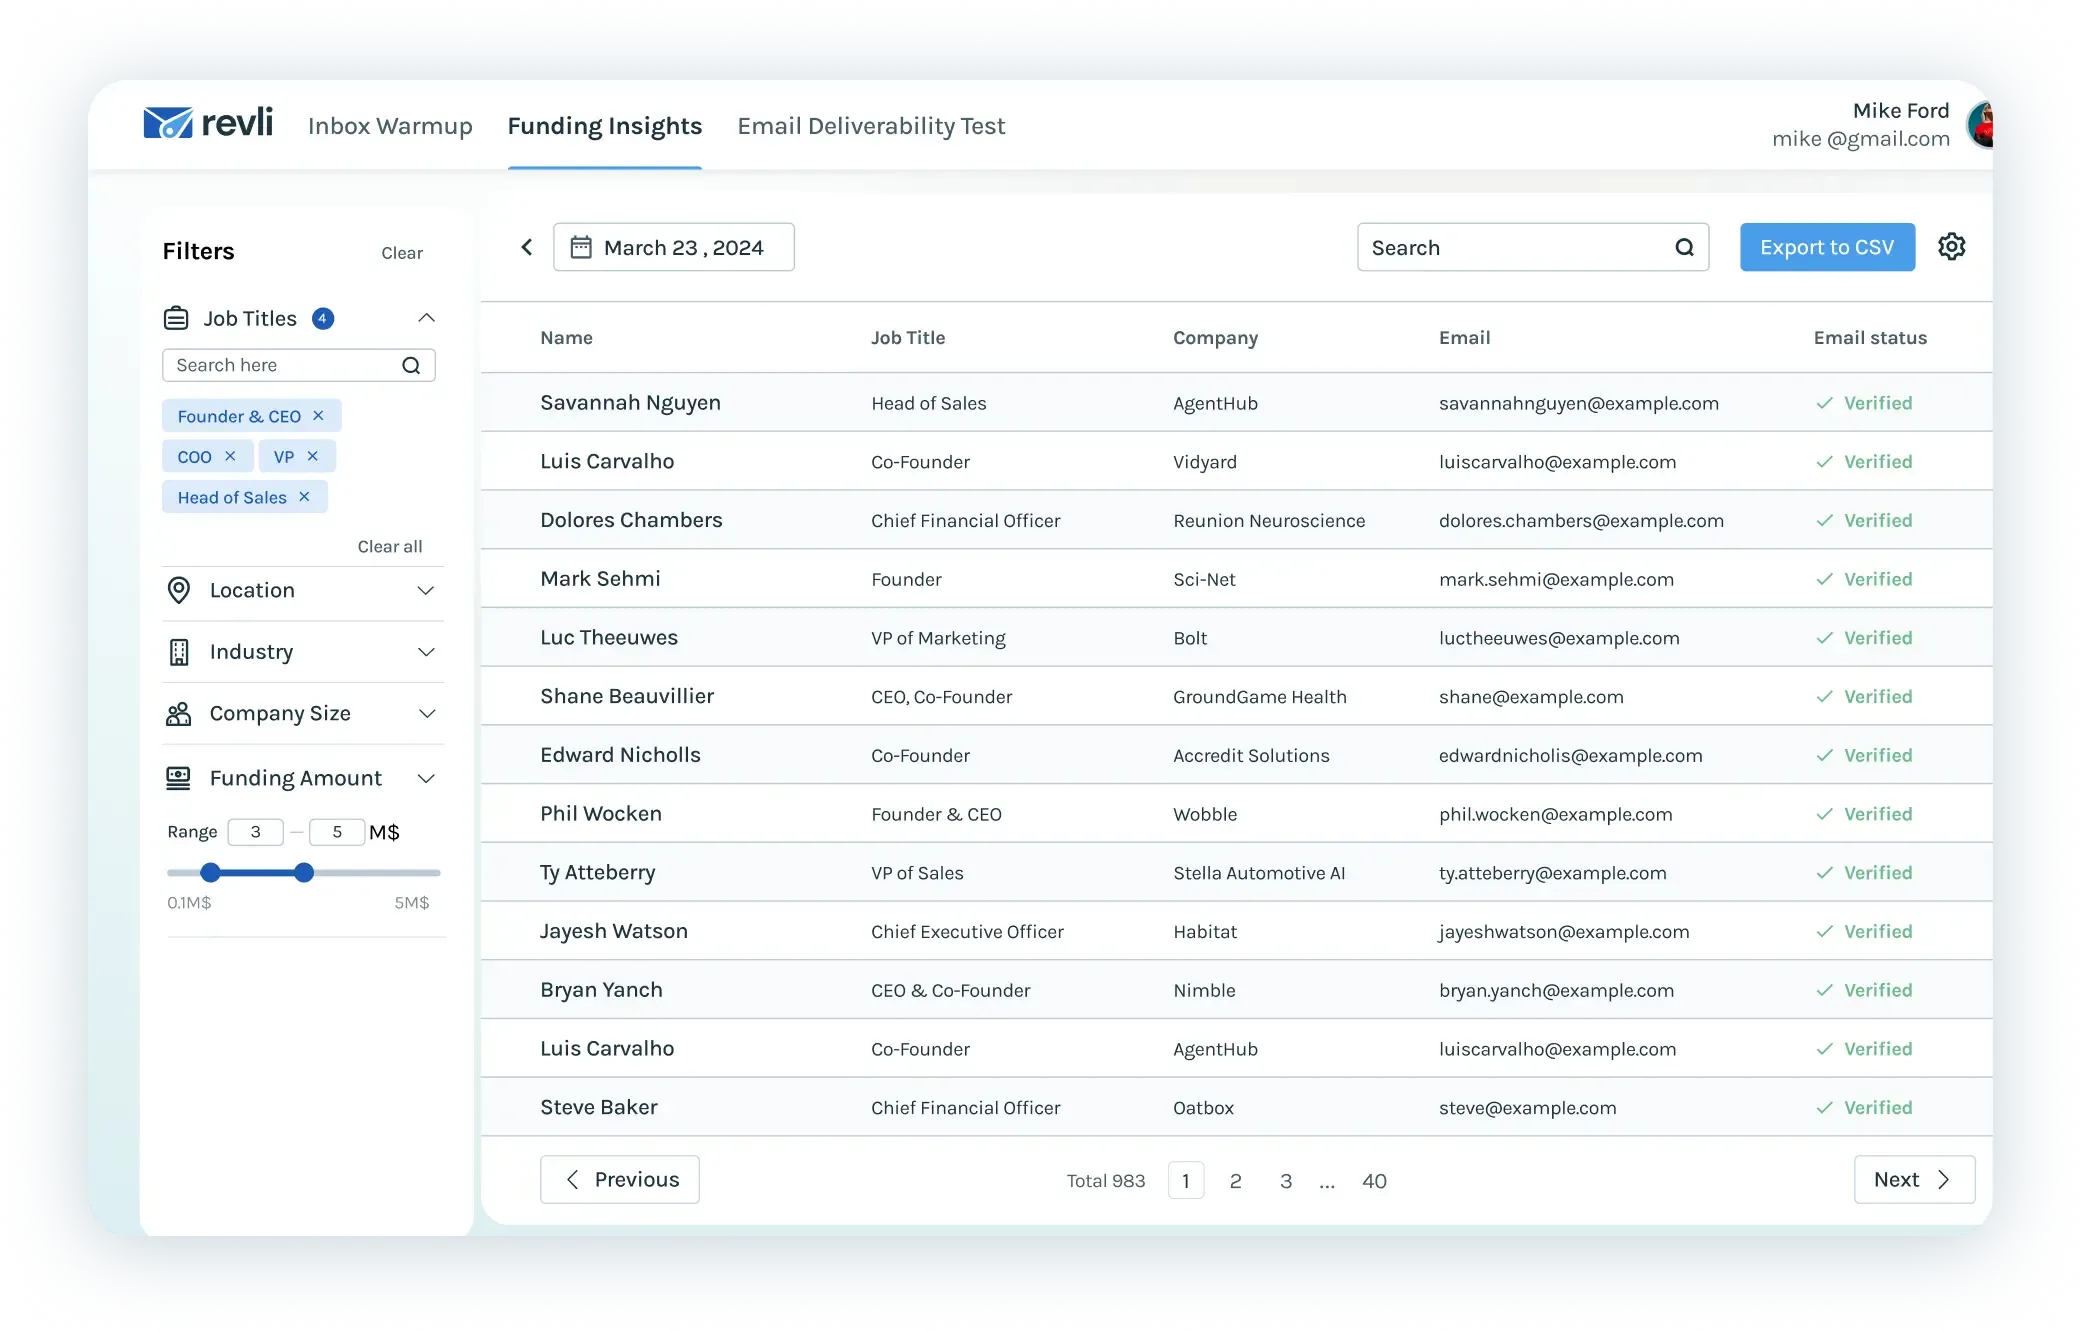Click the Location pin icon
This screenshot has height=1331, width=2080.
[179, 590]
